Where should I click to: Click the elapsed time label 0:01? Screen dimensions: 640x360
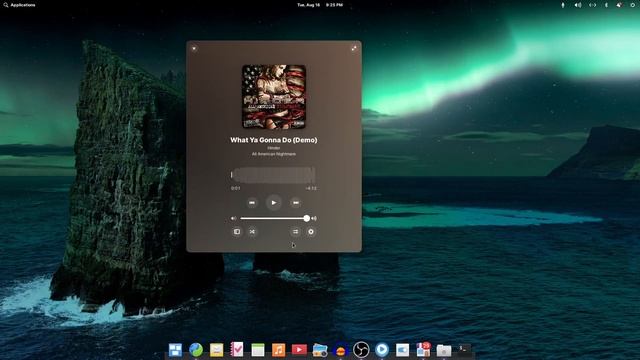[x=236, y=188]
